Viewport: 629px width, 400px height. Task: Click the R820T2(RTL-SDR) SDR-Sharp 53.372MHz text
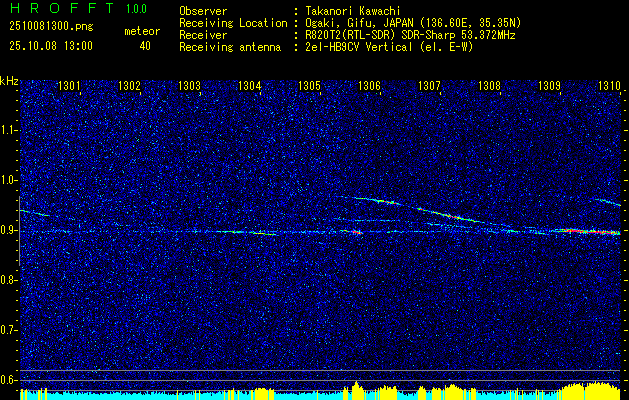point(410,35)
